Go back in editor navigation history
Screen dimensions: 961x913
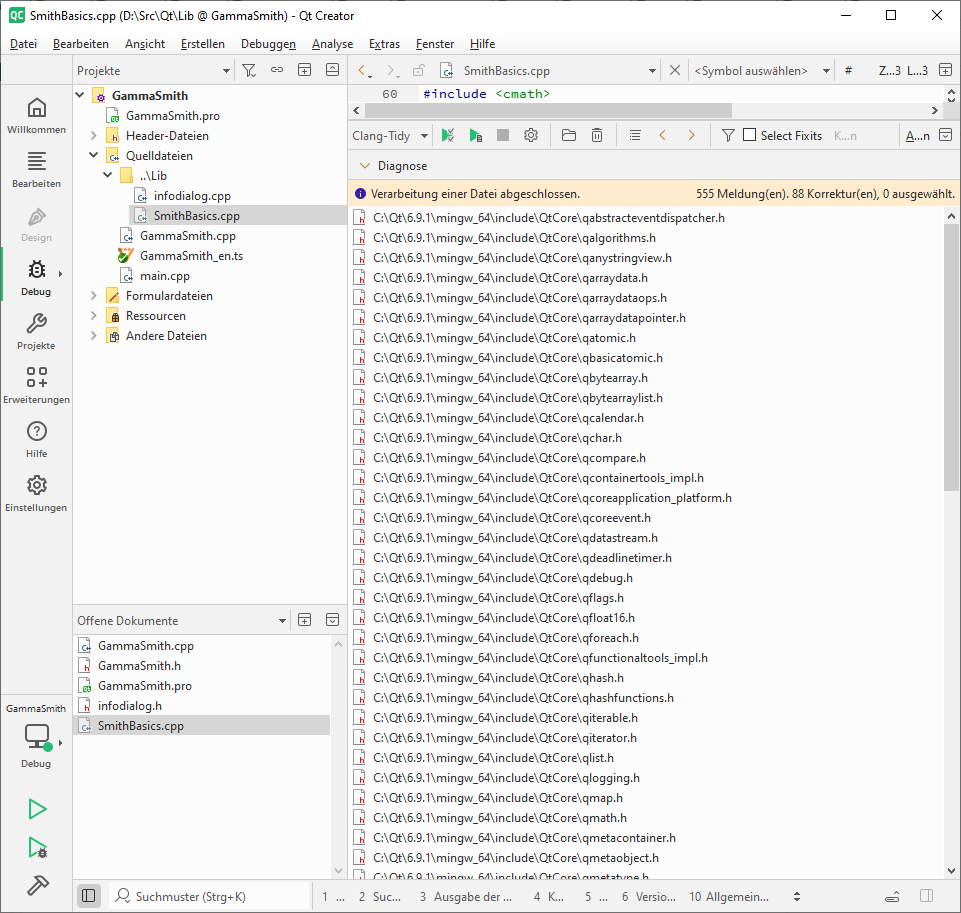(363, 70)
